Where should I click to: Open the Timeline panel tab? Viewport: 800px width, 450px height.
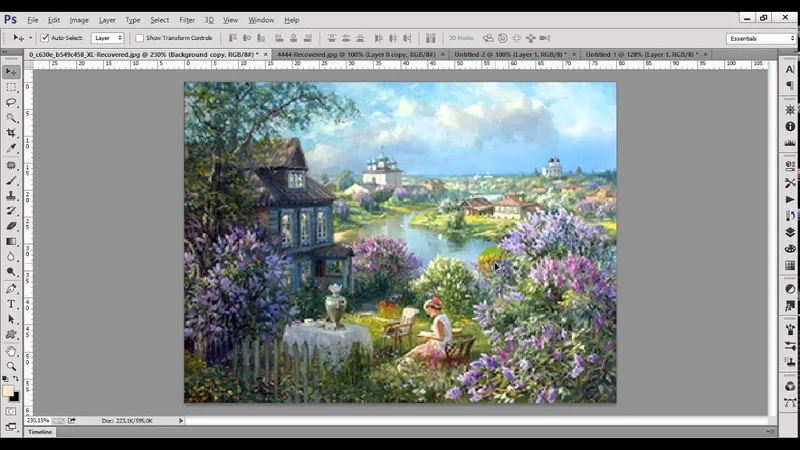click(40, 432)
